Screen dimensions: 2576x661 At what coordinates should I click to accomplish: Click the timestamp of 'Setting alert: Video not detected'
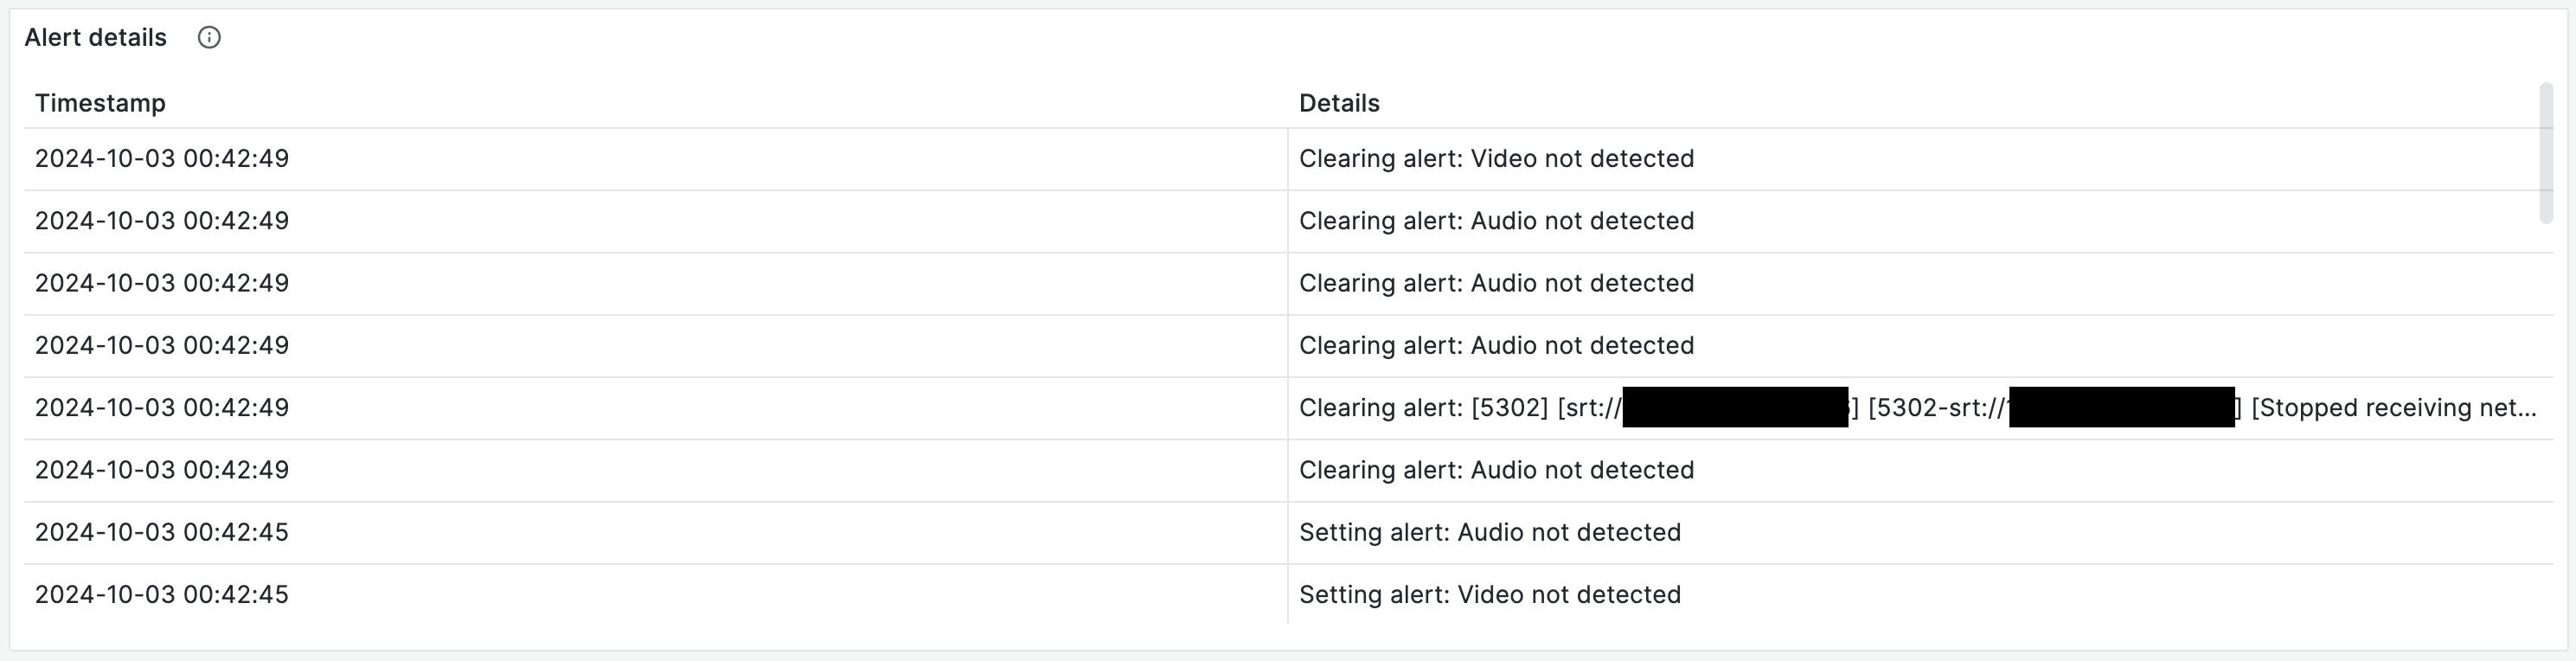(162, 595)
